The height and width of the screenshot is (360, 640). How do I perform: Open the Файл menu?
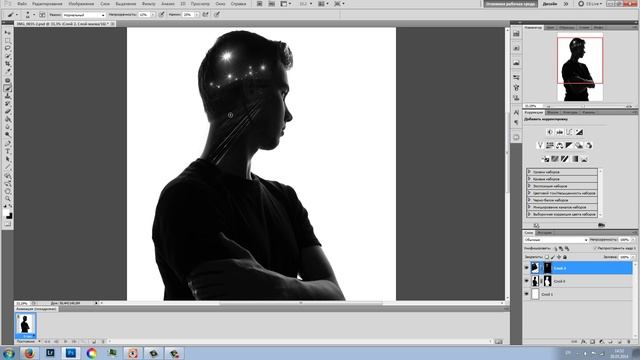[x=22, y=4]
